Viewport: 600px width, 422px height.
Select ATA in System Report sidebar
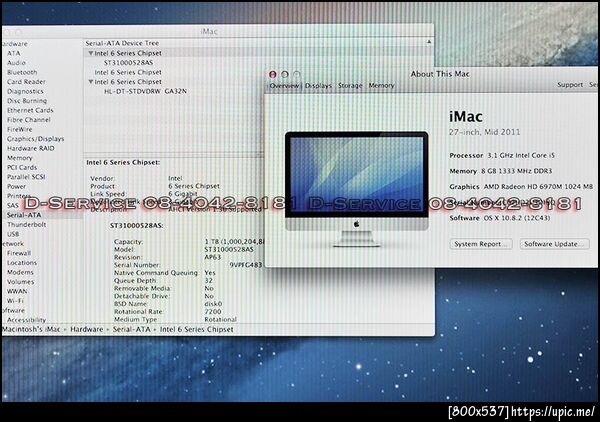pyautogui.click(x=14, y=53)
